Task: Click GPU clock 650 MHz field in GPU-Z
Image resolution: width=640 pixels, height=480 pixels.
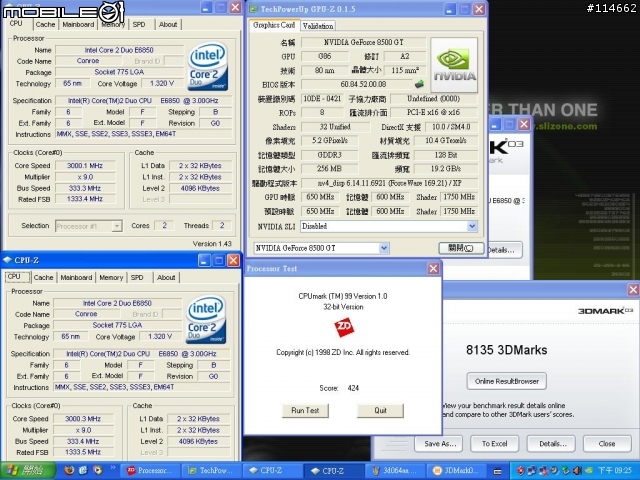Action: pyautogui.click(x=320, y=197)
